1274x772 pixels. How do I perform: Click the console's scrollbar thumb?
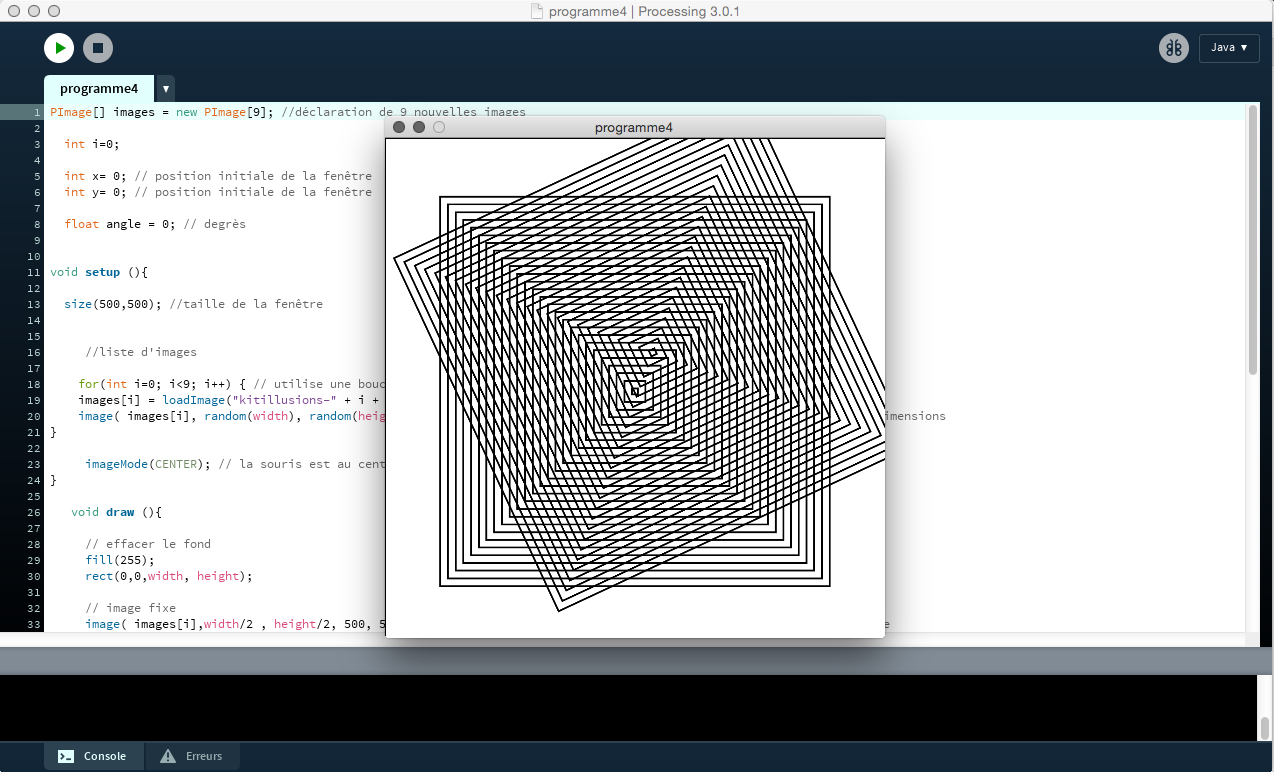1265,727
